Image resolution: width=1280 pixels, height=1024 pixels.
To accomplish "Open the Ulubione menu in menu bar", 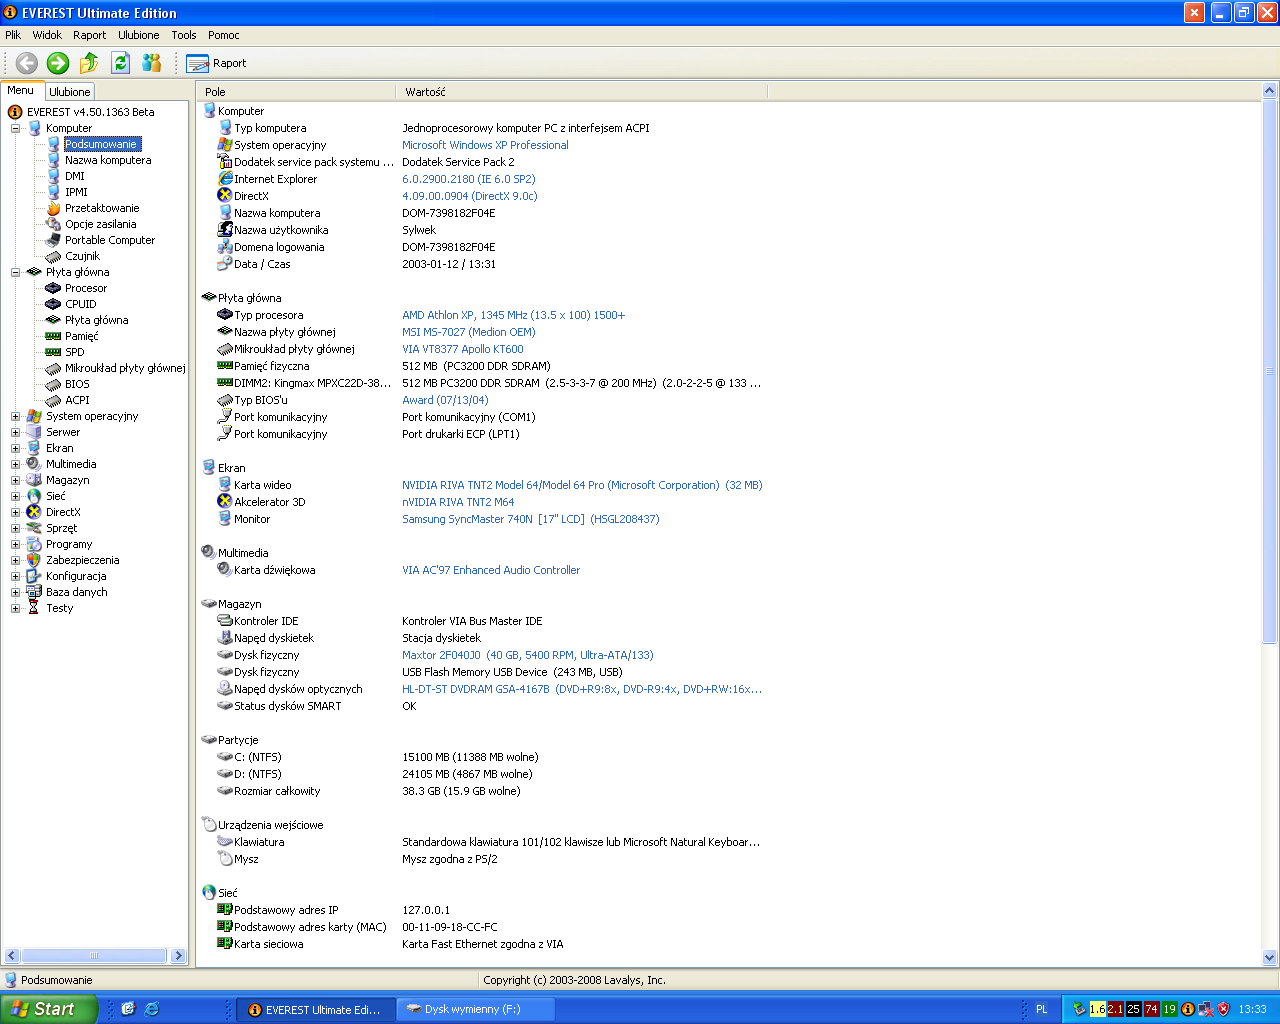I will (x=139, y=35).
